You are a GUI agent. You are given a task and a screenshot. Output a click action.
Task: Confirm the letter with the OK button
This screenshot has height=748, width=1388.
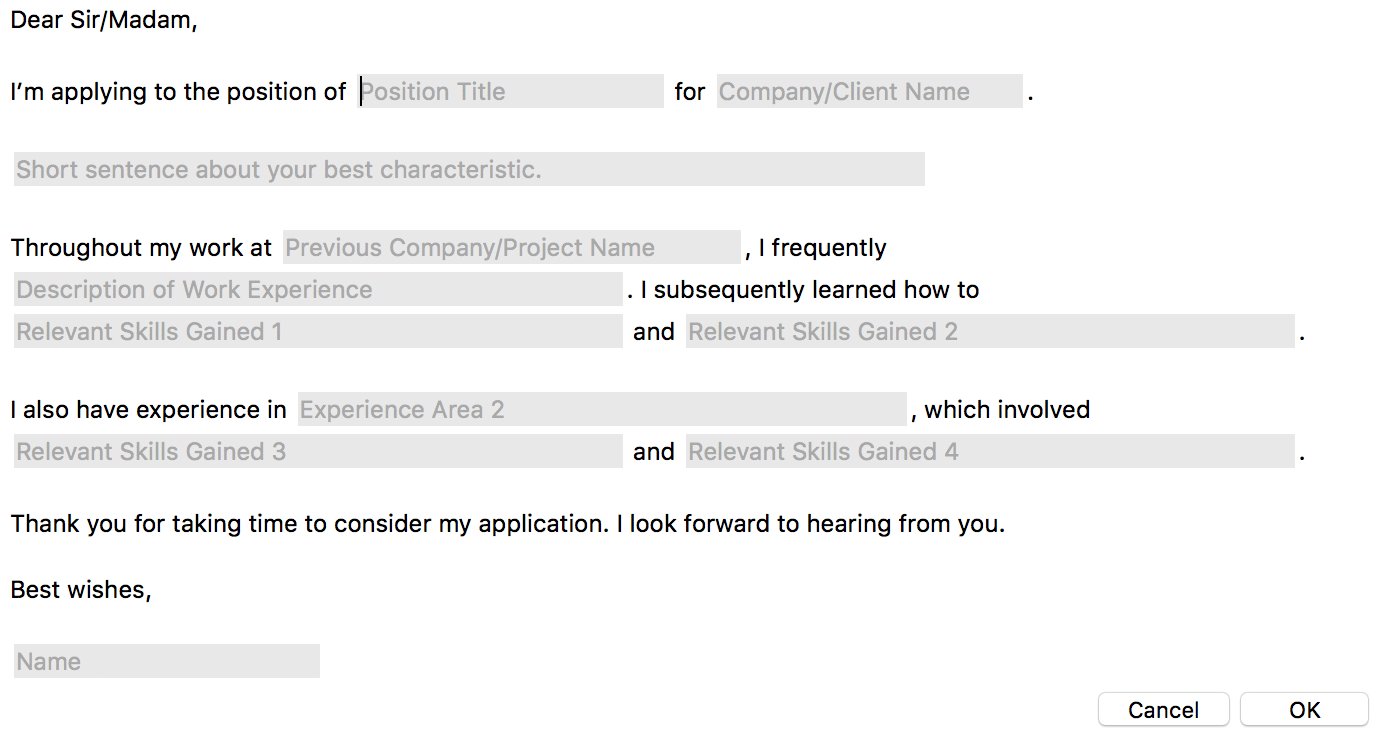click(x=1304, y=709)
